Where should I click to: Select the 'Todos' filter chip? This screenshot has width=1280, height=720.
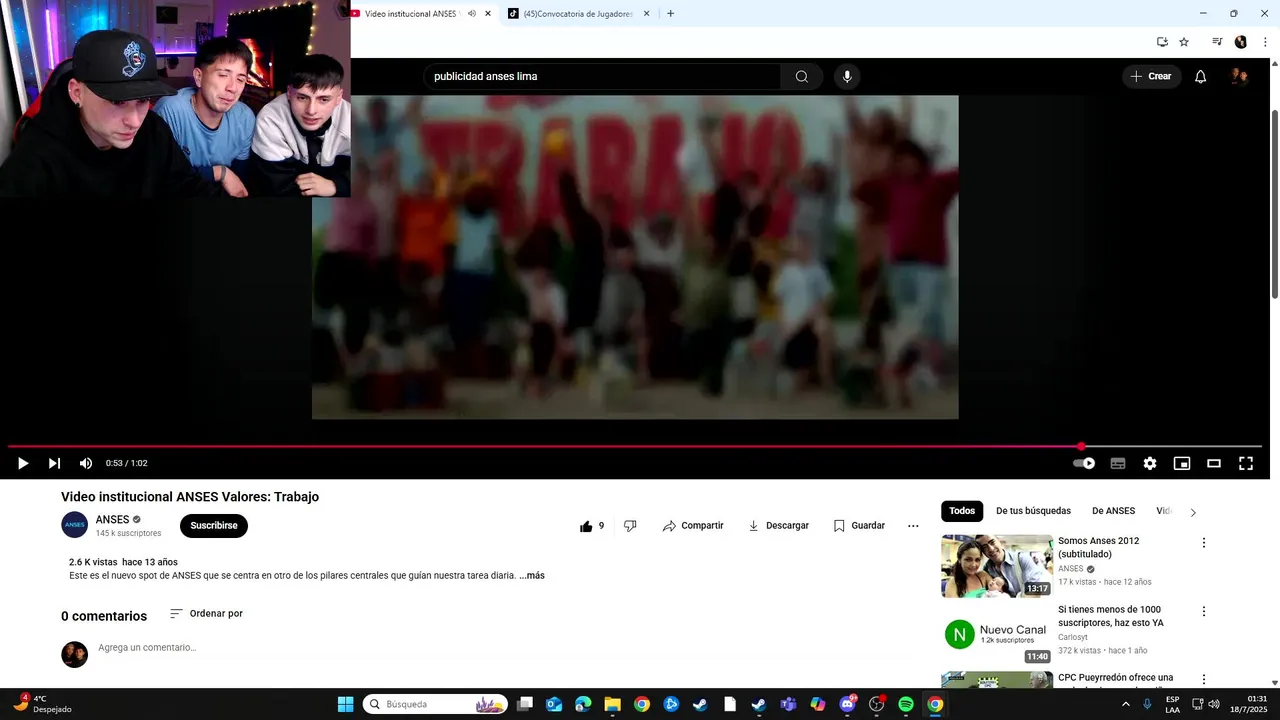(x=962, y=511)
